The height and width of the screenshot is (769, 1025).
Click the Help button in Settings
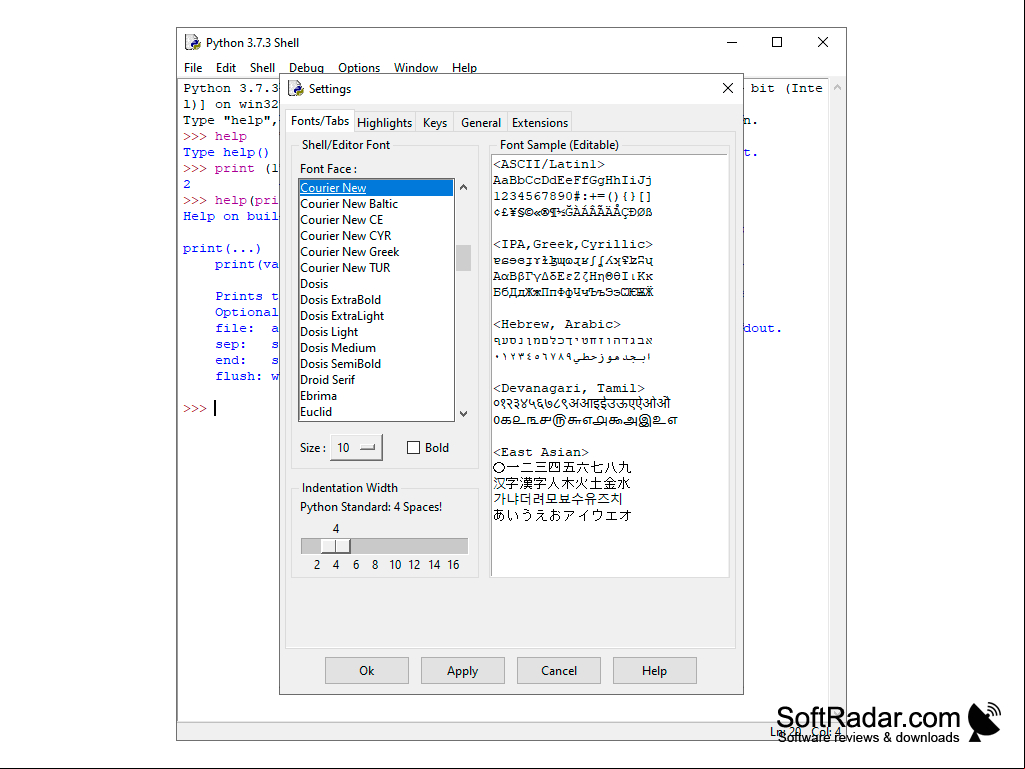point(654,671)
